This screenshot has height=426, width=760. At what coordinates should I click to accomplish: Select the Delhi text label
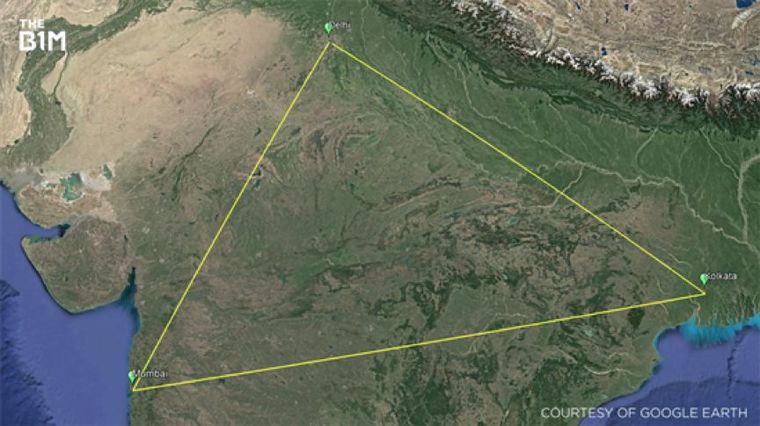click(x=341, y=25)
